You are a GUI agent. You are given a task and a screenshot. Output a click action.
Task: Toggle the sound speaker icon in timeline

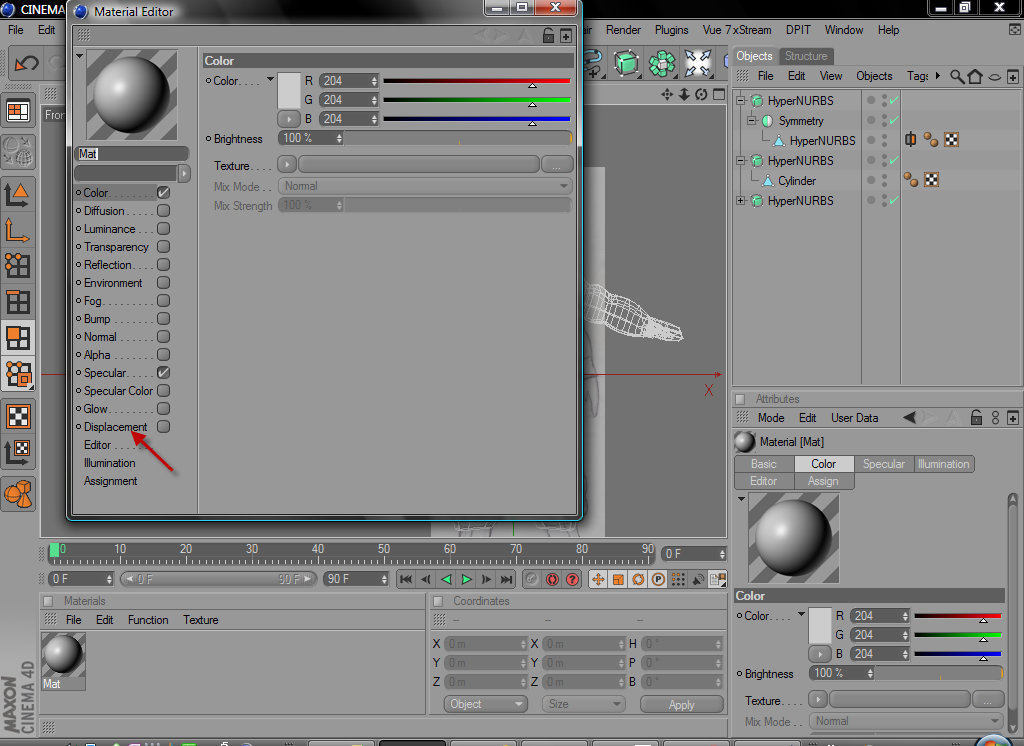tap(698, 579)
